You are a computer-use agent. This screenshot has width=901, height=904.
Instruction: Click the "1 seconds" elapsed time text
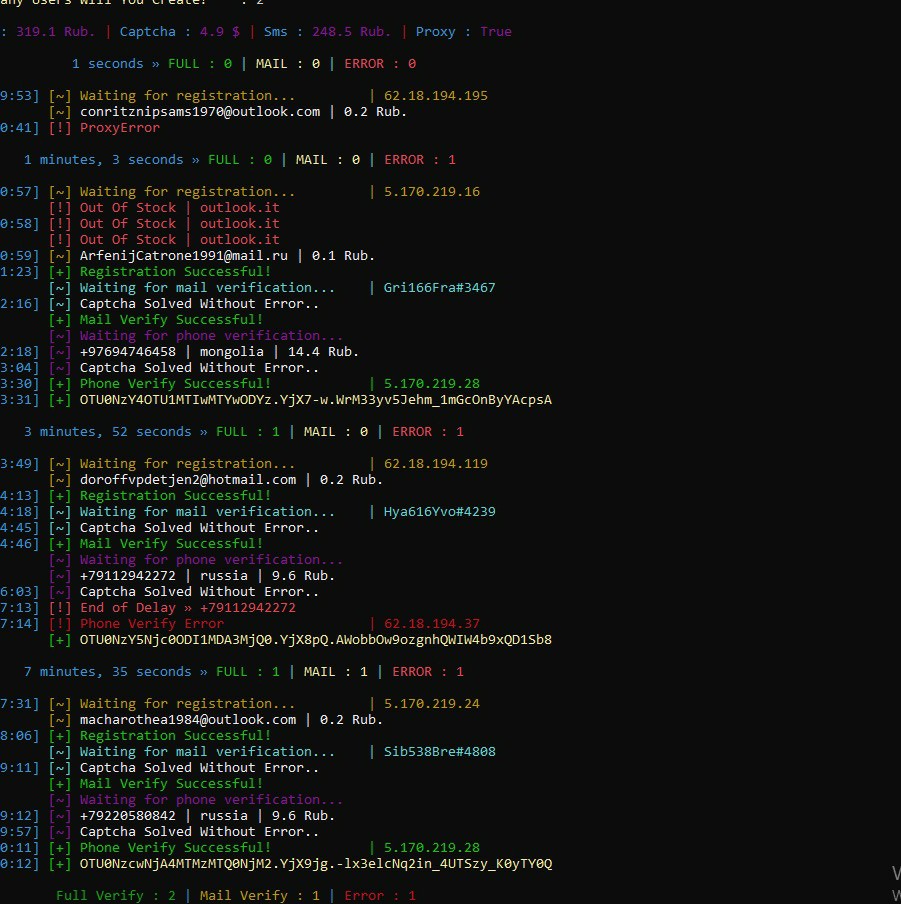[108, 63]
